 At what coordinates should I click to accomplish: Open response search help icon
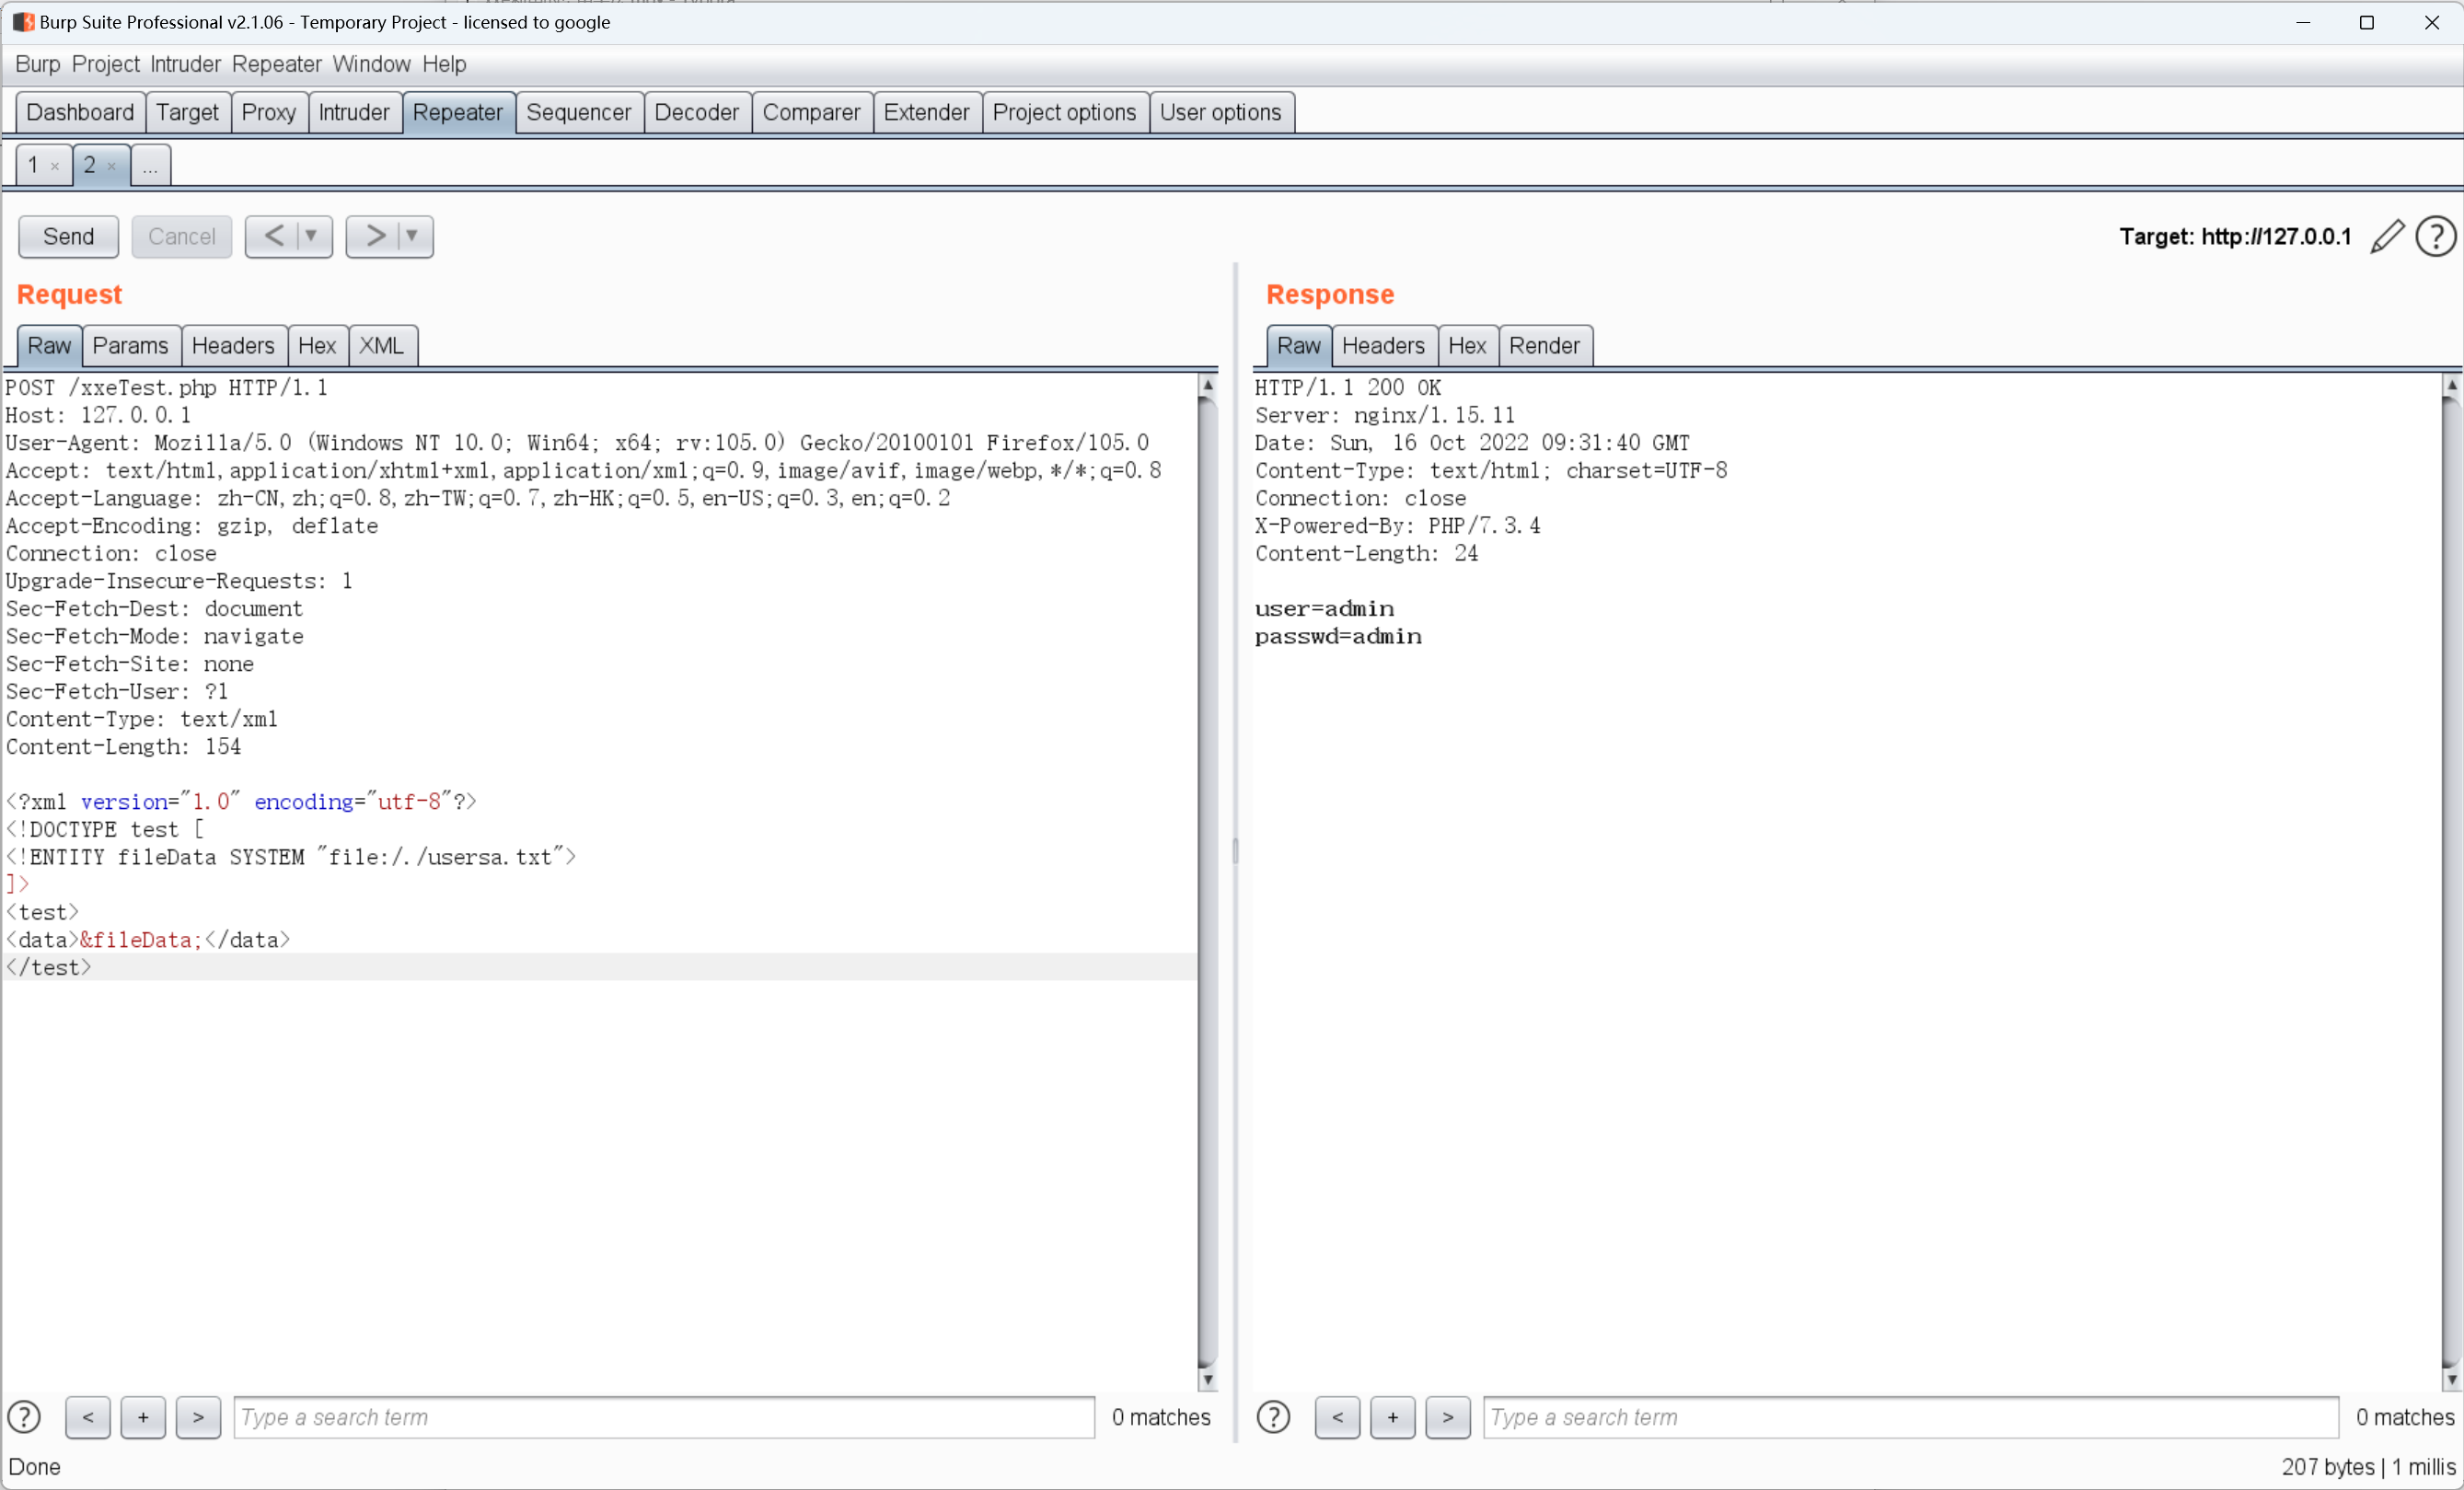click(x=1273, y=1416)
